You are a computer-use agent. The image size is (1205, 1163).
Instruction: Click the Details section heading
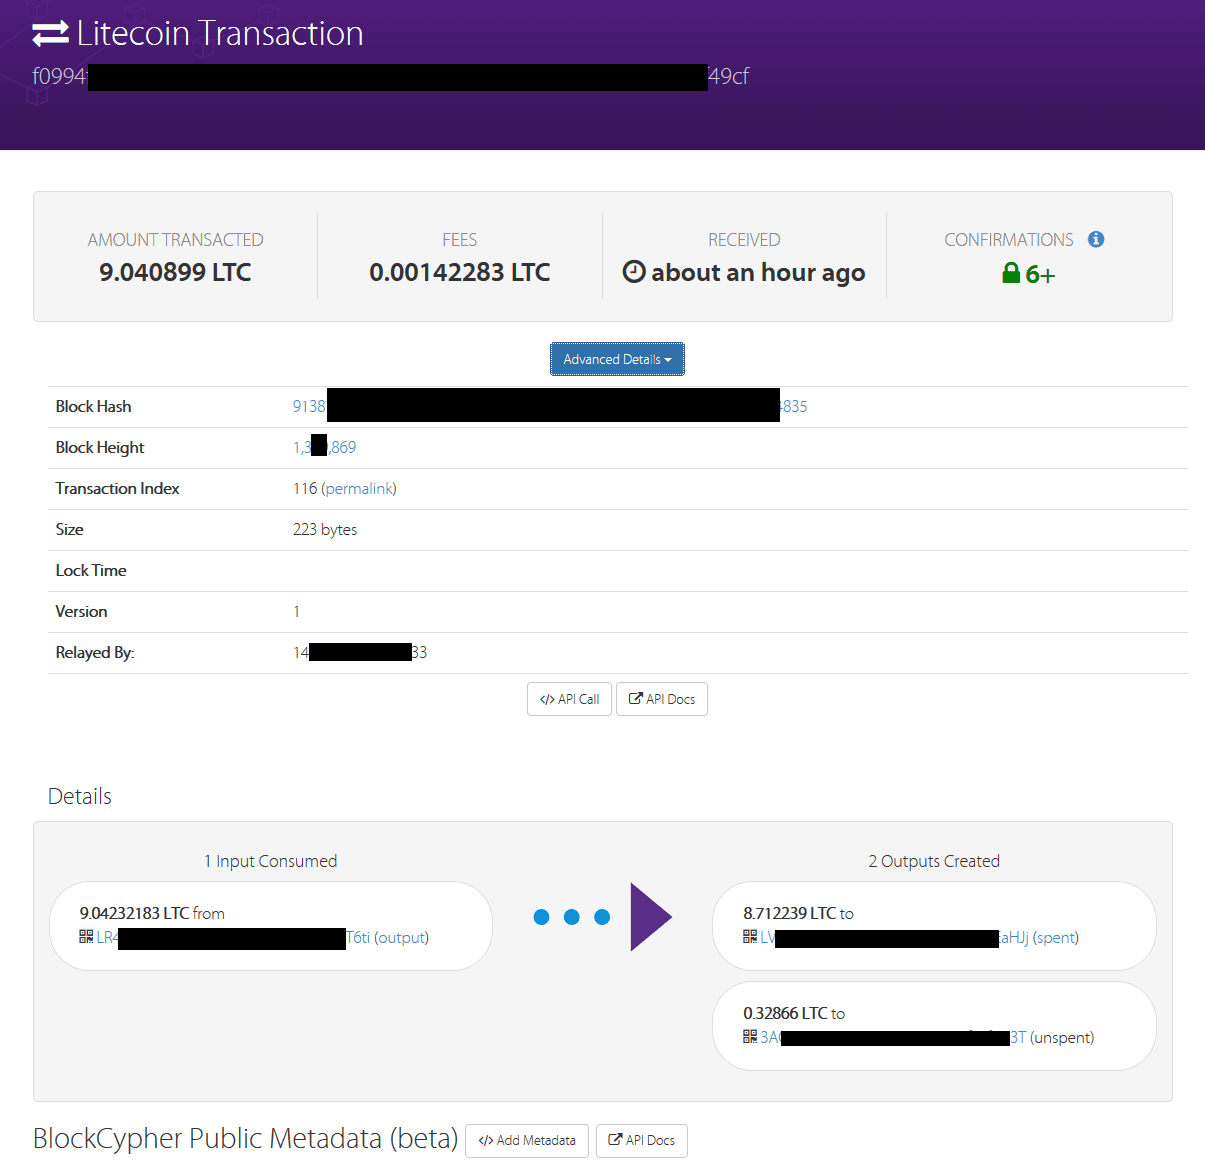click(x=80, y=796)
